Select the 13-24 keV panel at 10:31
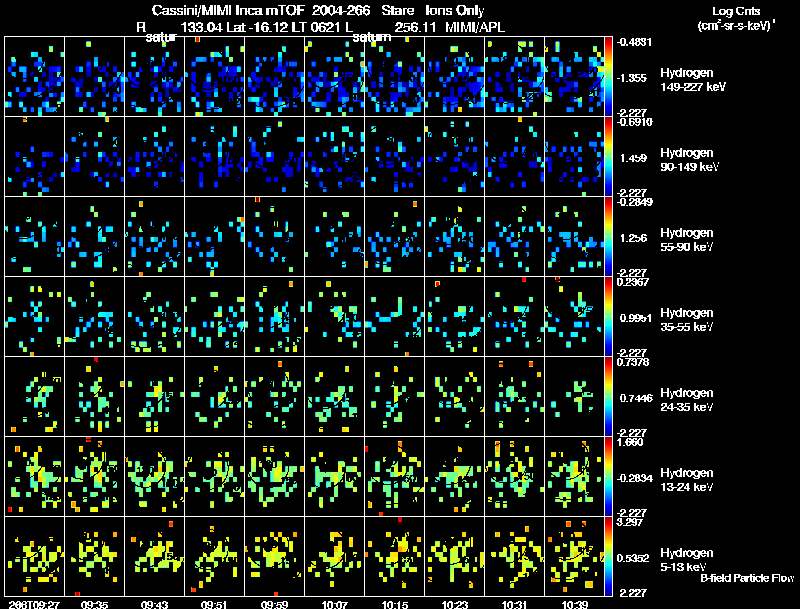Image resolution: width=800 pixels, height=609 pixels. pyautogui.click(x=514, y=477)
